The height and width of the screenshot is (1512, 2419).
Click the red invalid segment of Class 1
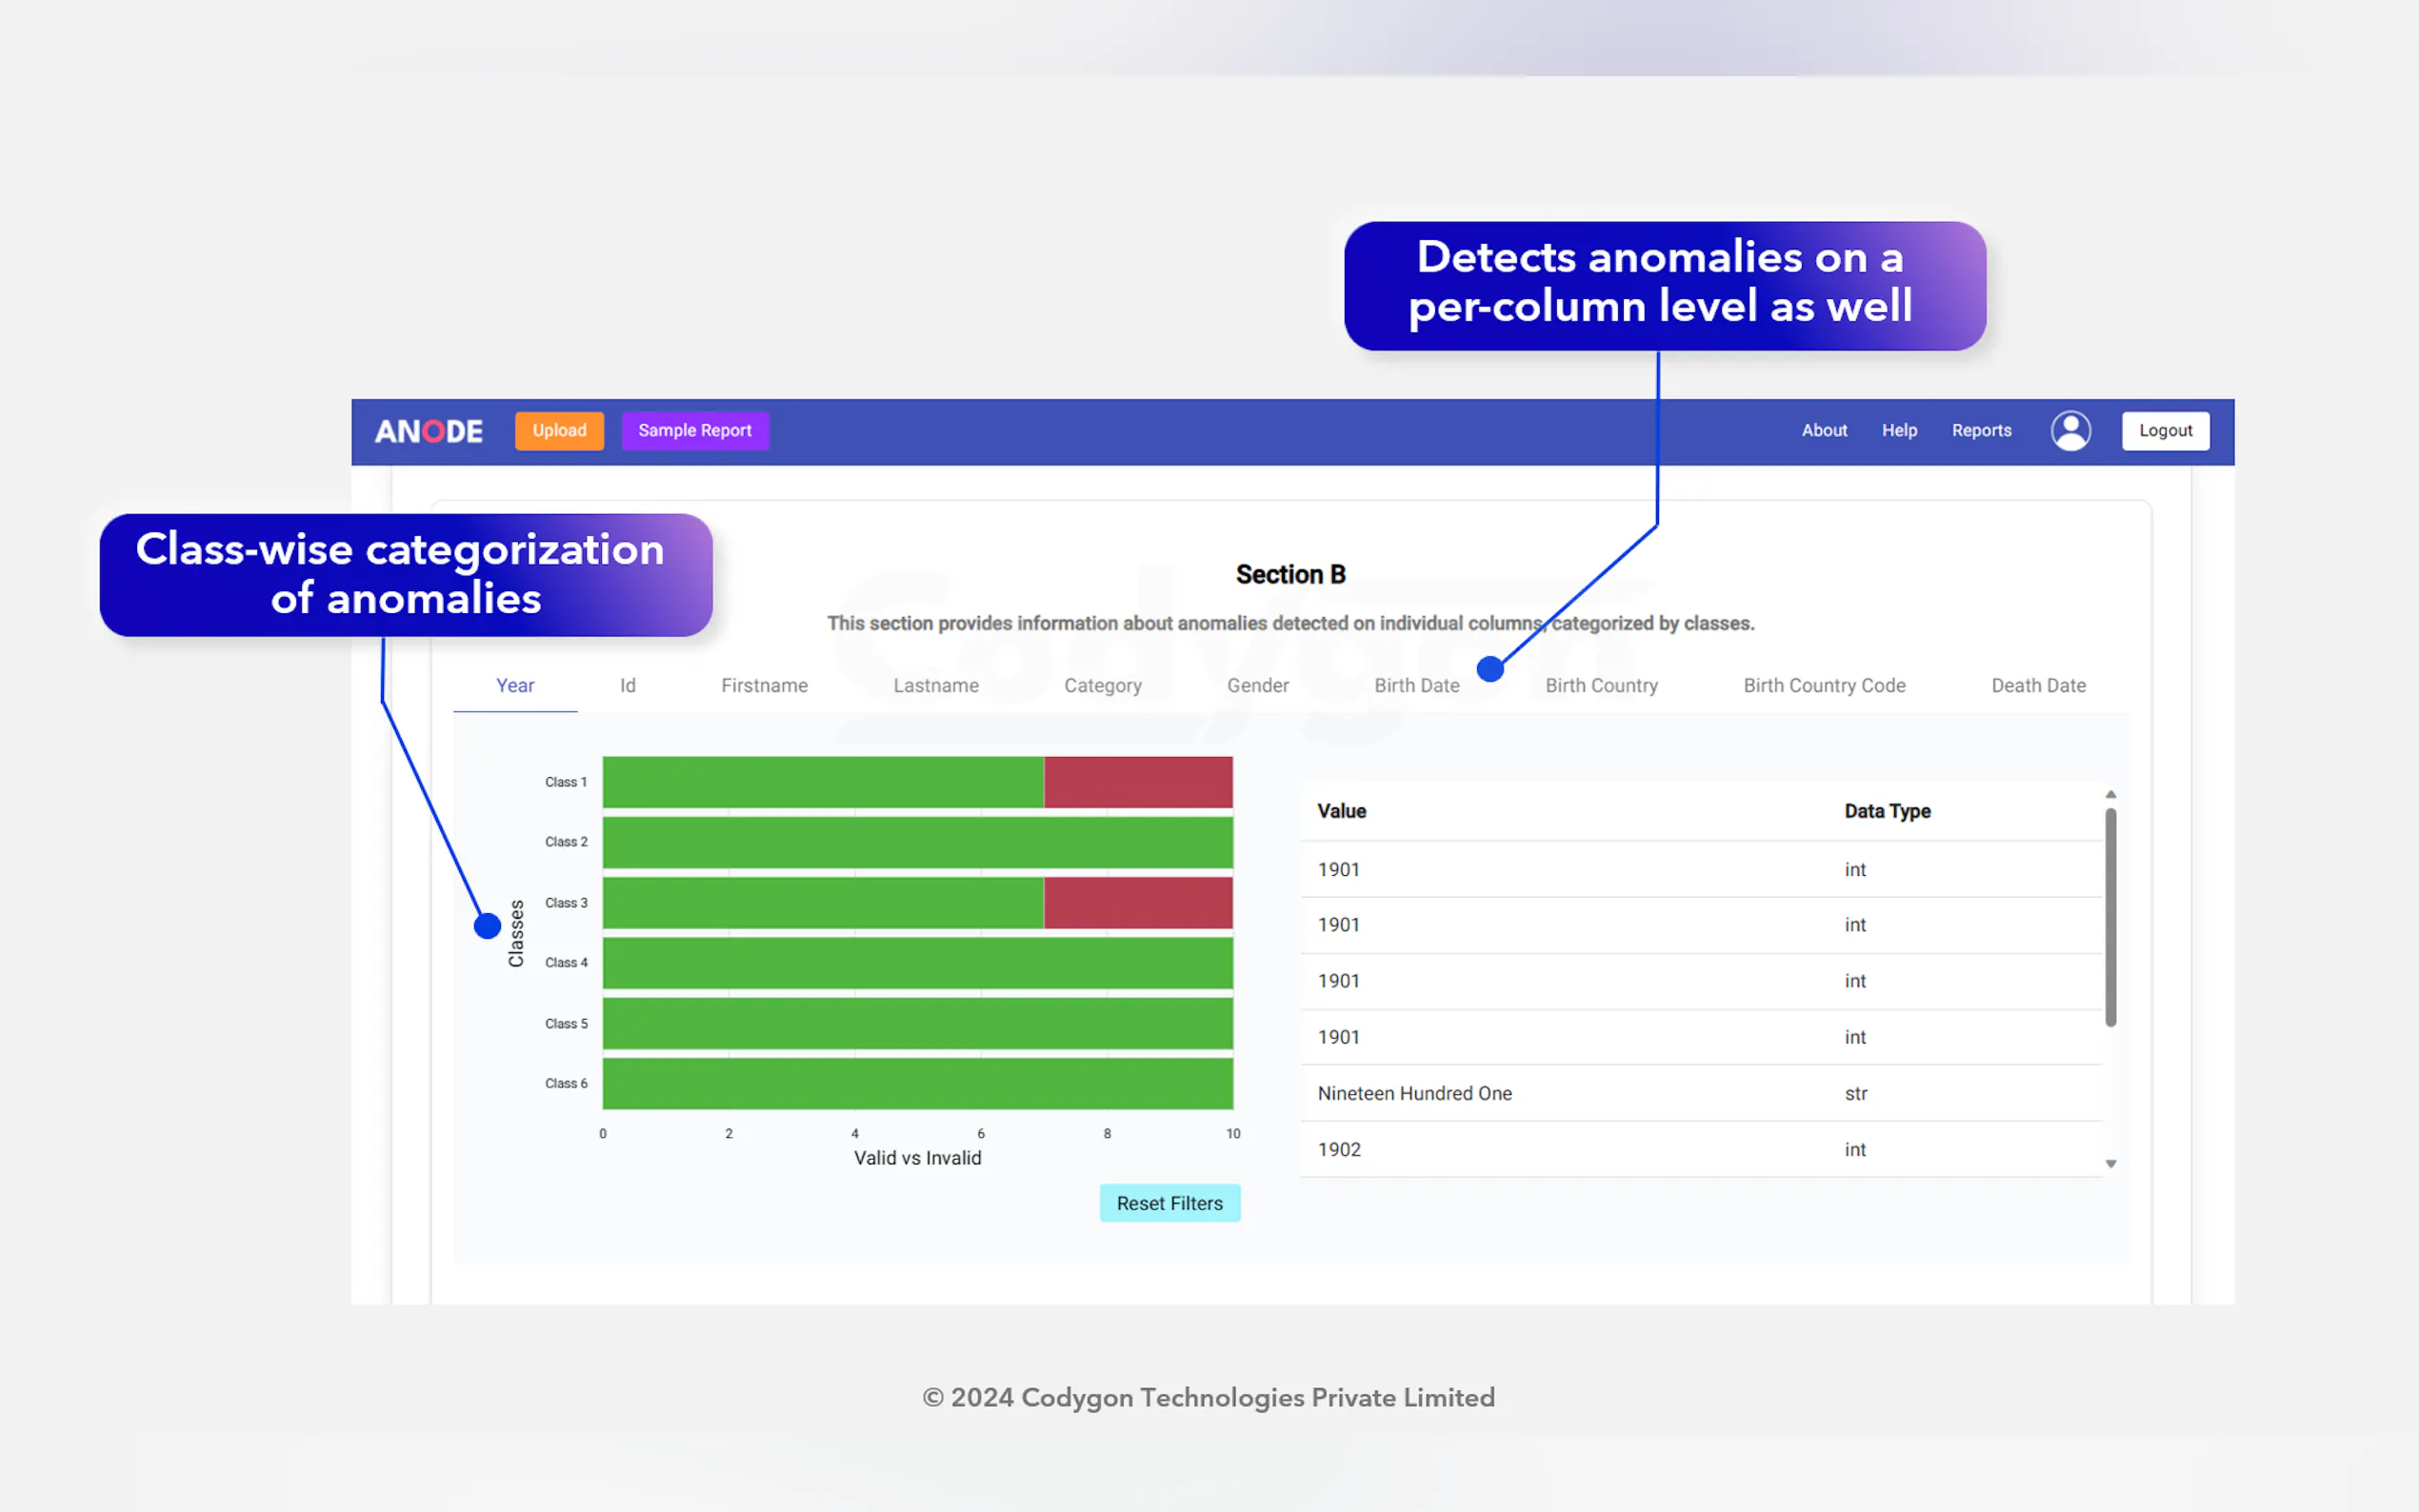pyautogui.click(x=1137, y=782)
